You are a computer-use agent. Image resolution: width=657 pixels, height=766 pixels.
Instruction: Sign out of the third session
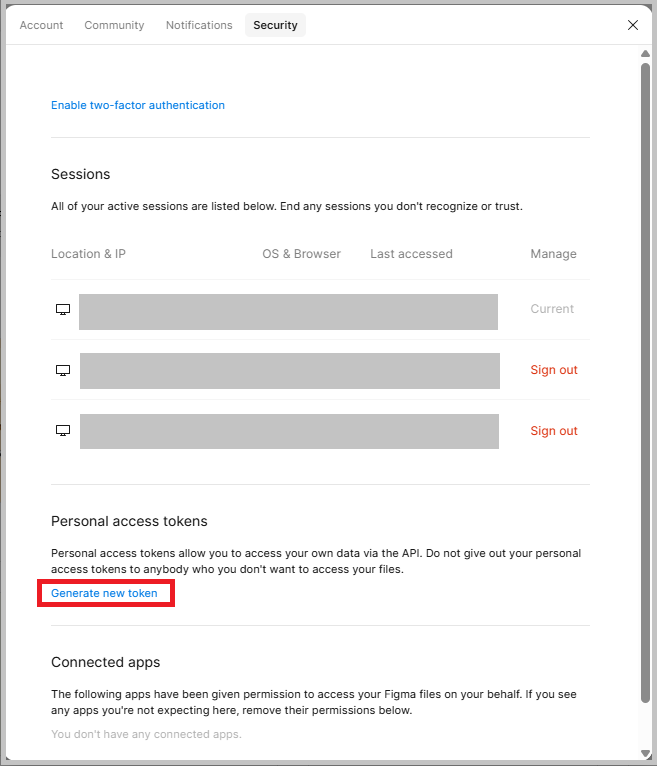pos(554,431)
